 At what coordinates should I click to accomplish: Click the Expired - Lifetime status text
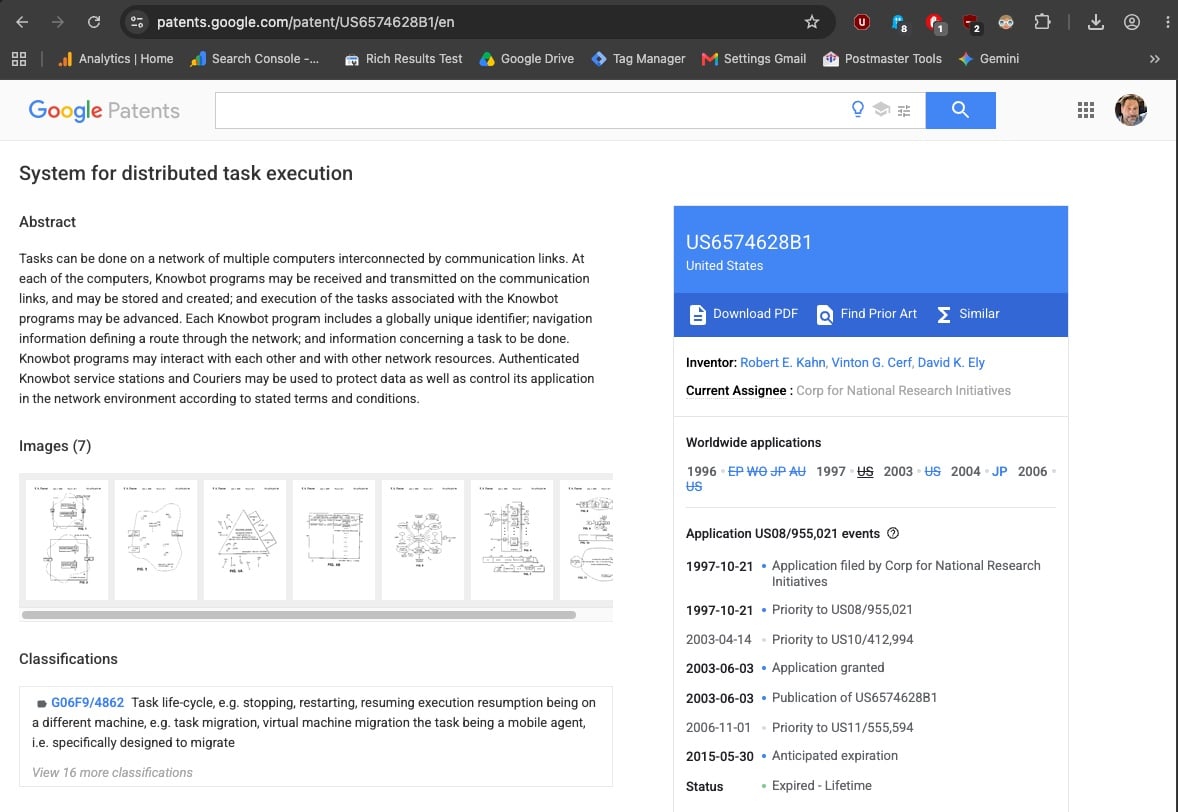(x=822, y=786)
